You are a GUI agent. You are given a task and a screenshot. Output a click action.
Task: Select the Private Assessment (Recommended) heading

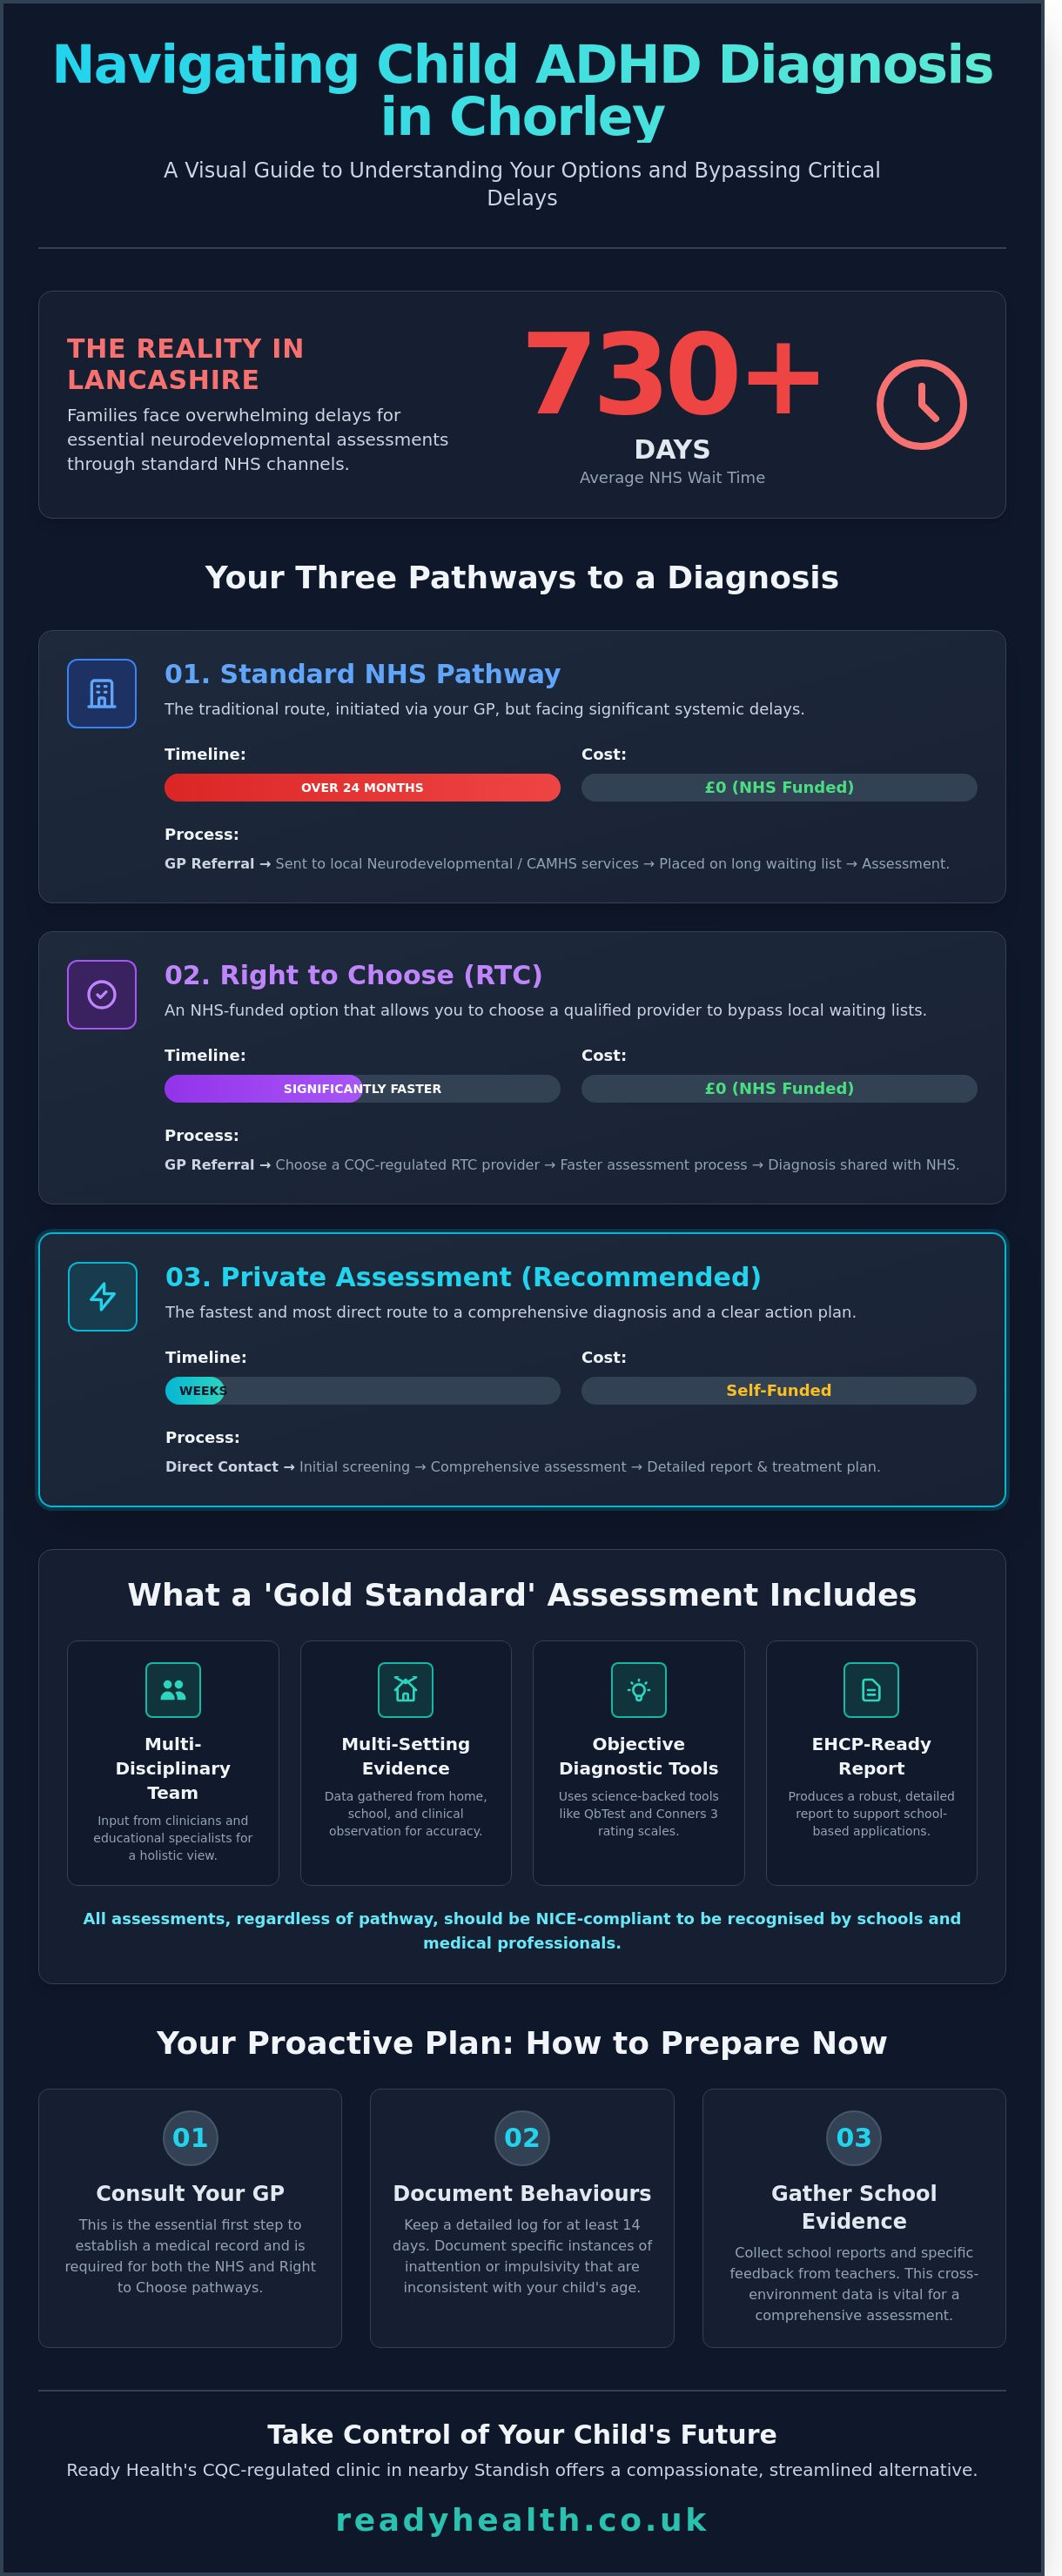463,1277
